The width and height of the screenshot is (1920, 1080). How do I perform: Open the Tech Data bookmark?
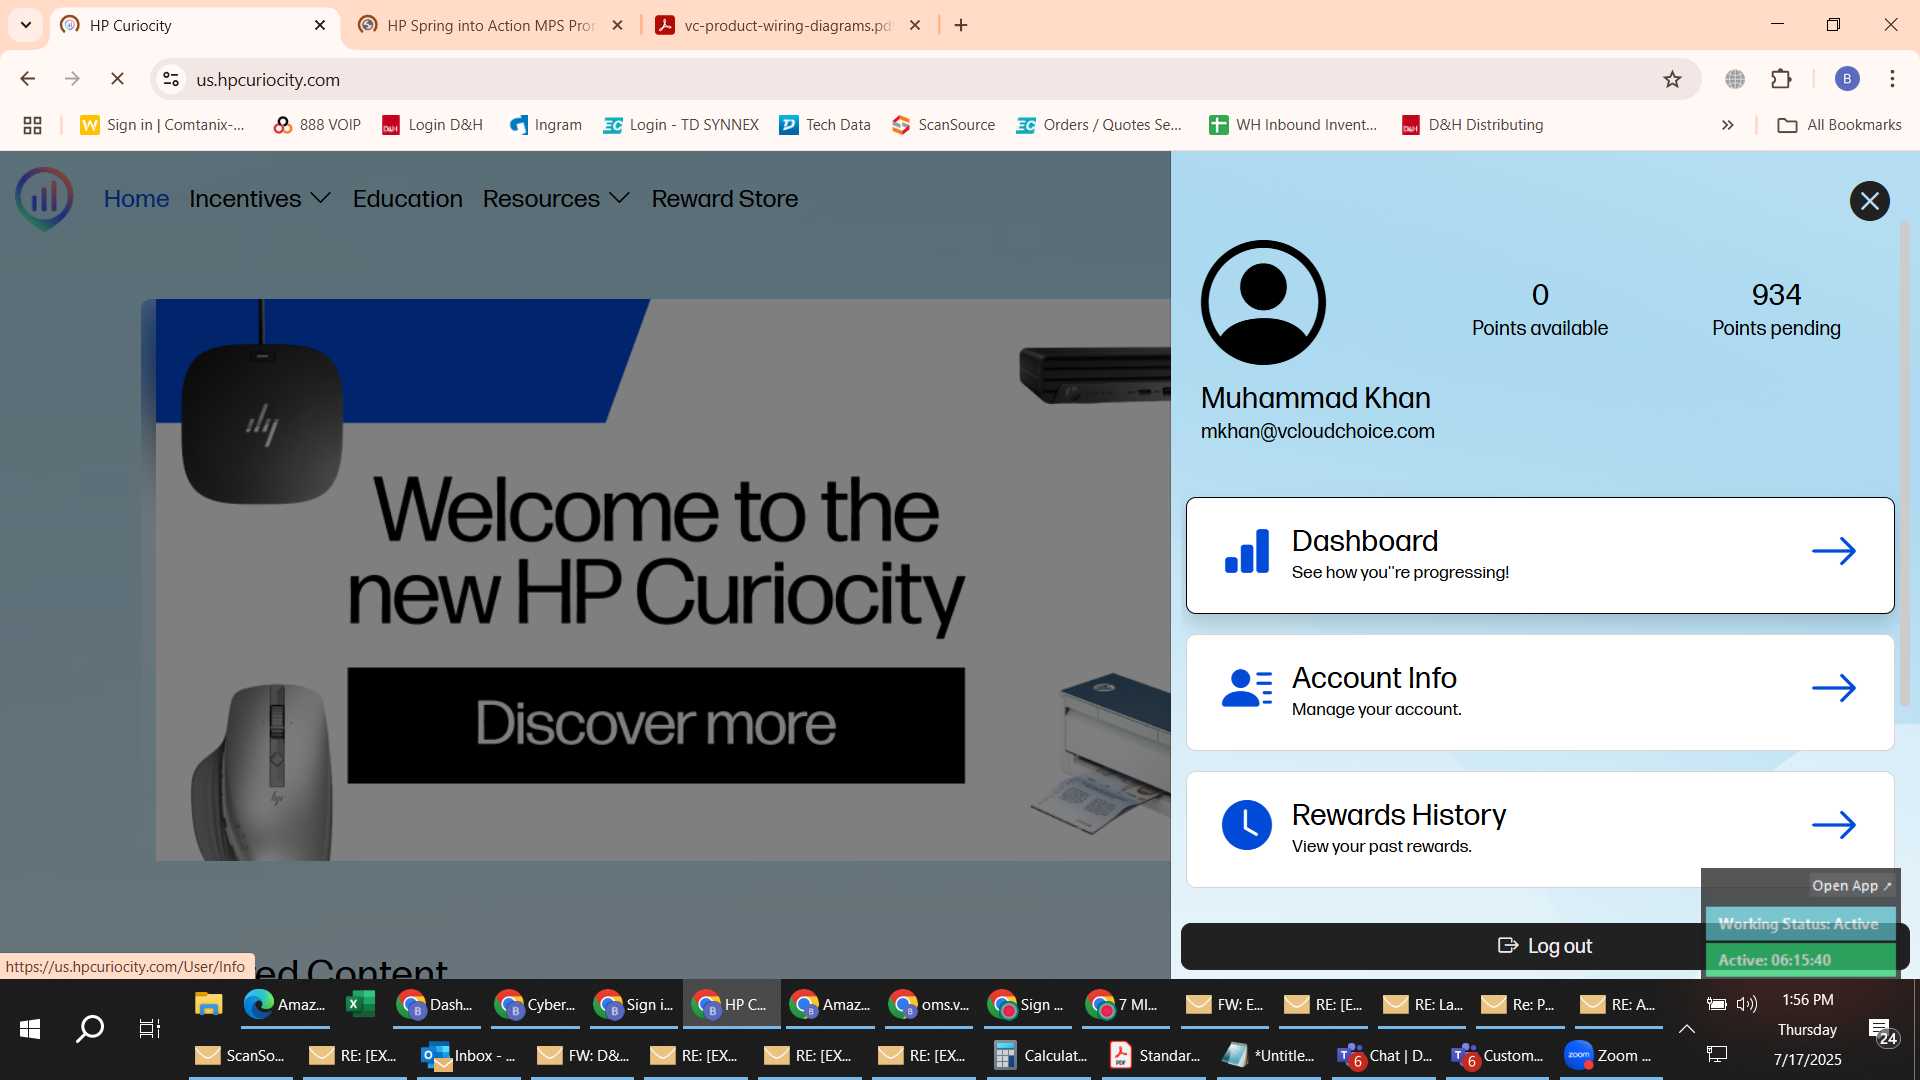tap(824, 125)
